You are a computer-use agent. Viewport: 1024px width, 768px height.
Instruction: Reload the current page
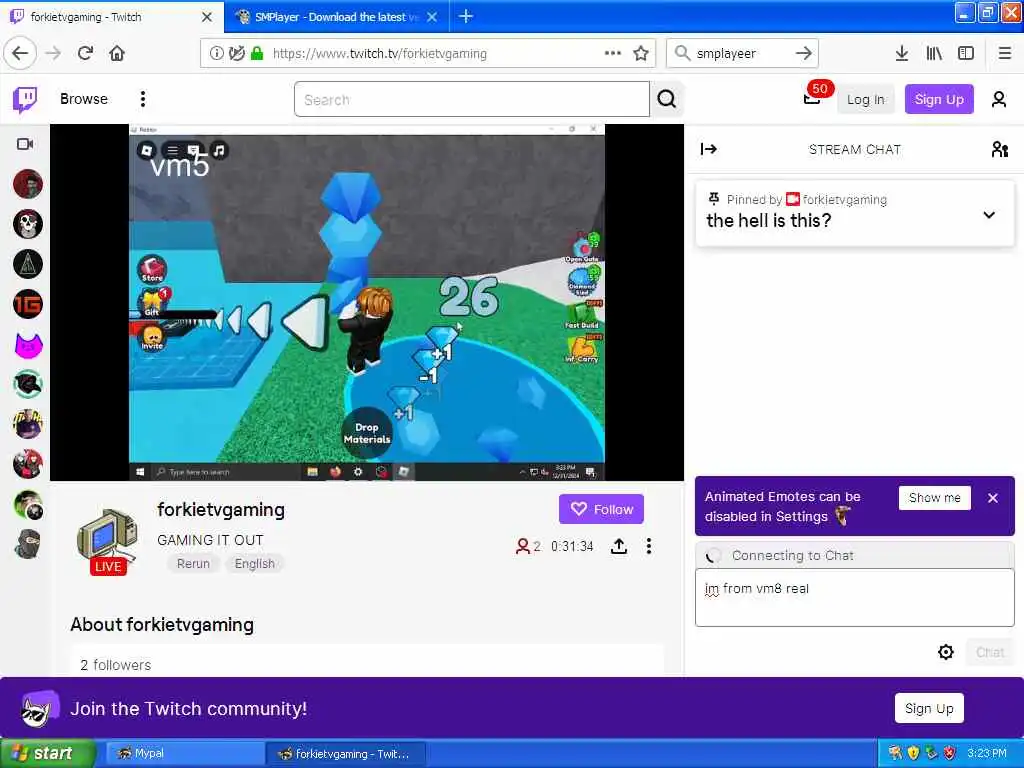(85, 54)
